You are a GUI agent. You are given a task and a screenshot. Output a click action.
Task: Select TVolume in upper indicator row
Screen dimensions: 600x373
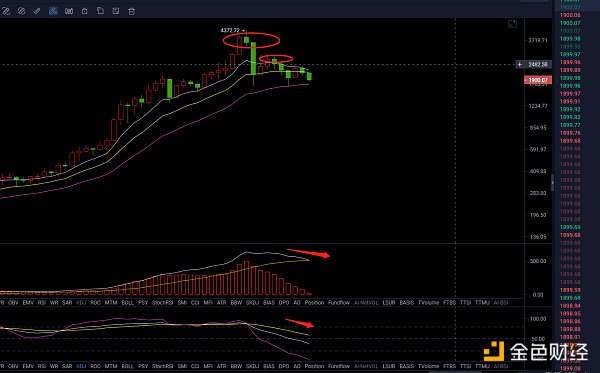(429, 303)
